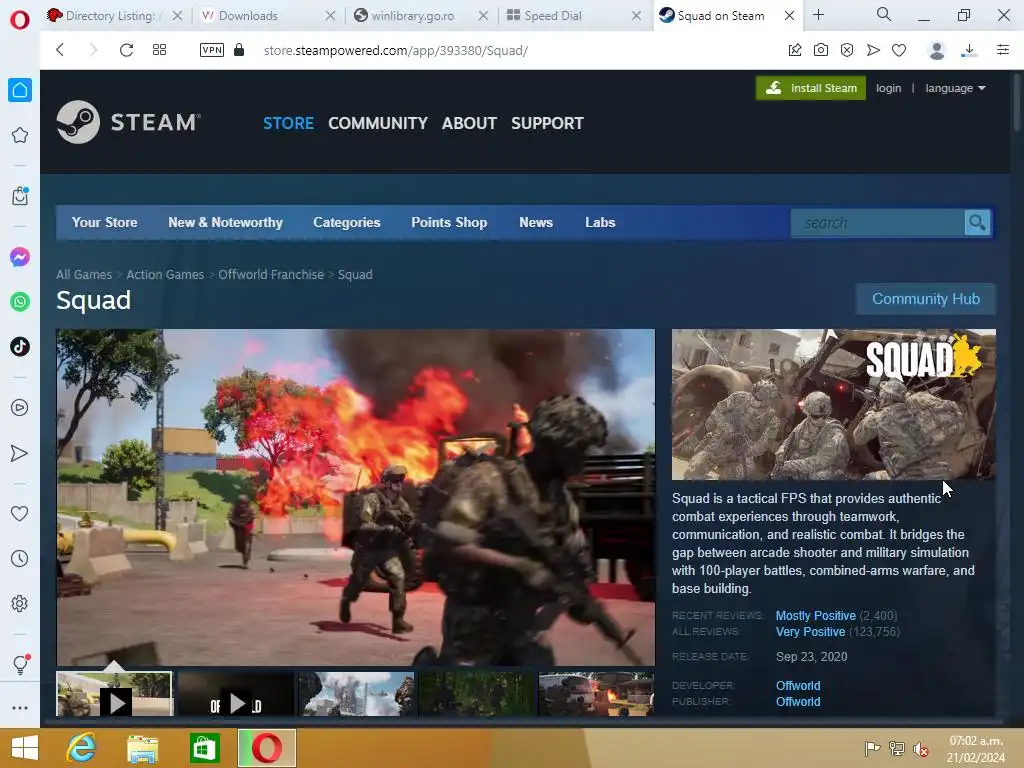Expand the language dropdown
Screen dimensions: 1024x768
point(955,88)
